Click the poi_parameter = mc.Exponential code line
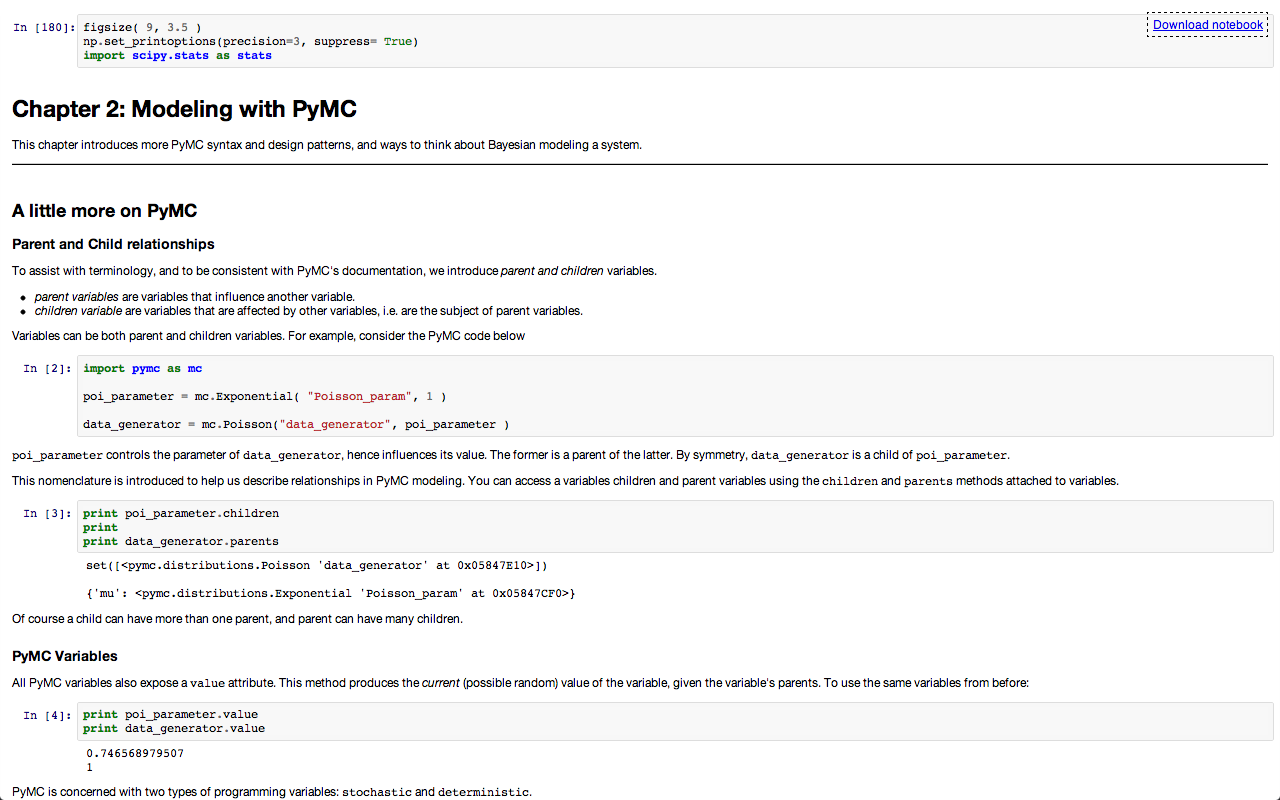Viewport: 1280px width, 800px height. (264, 397)
